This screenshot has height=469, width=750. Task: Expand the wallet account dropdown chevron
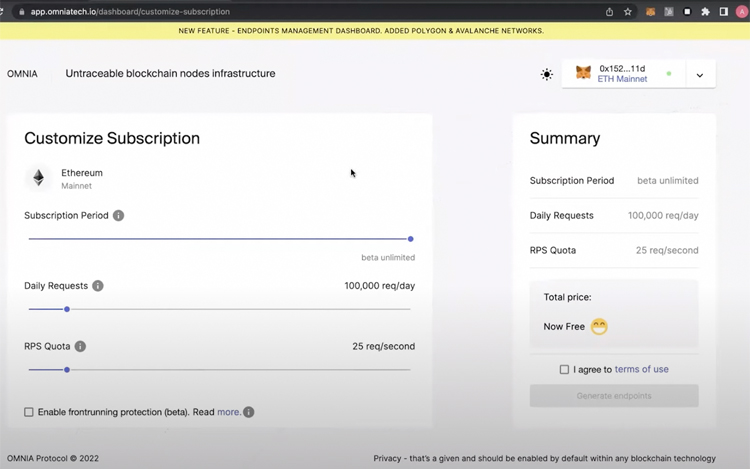[x=700, y=75]
